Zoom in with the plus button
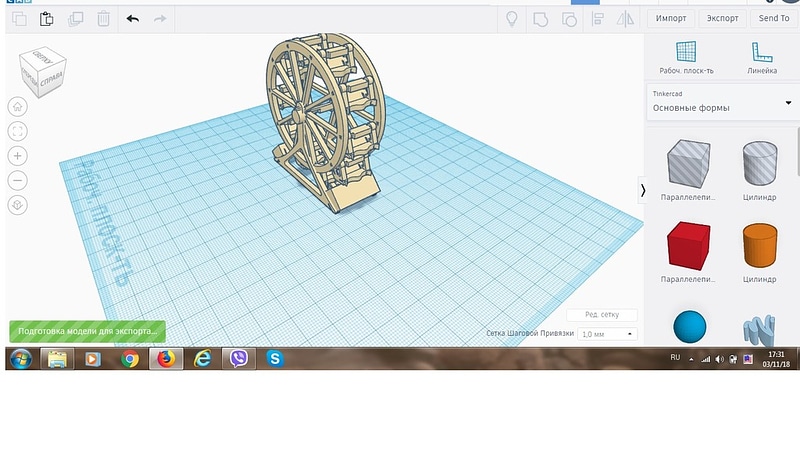The image size is (800, 450). pyautogui.click(x=17, y=156)
